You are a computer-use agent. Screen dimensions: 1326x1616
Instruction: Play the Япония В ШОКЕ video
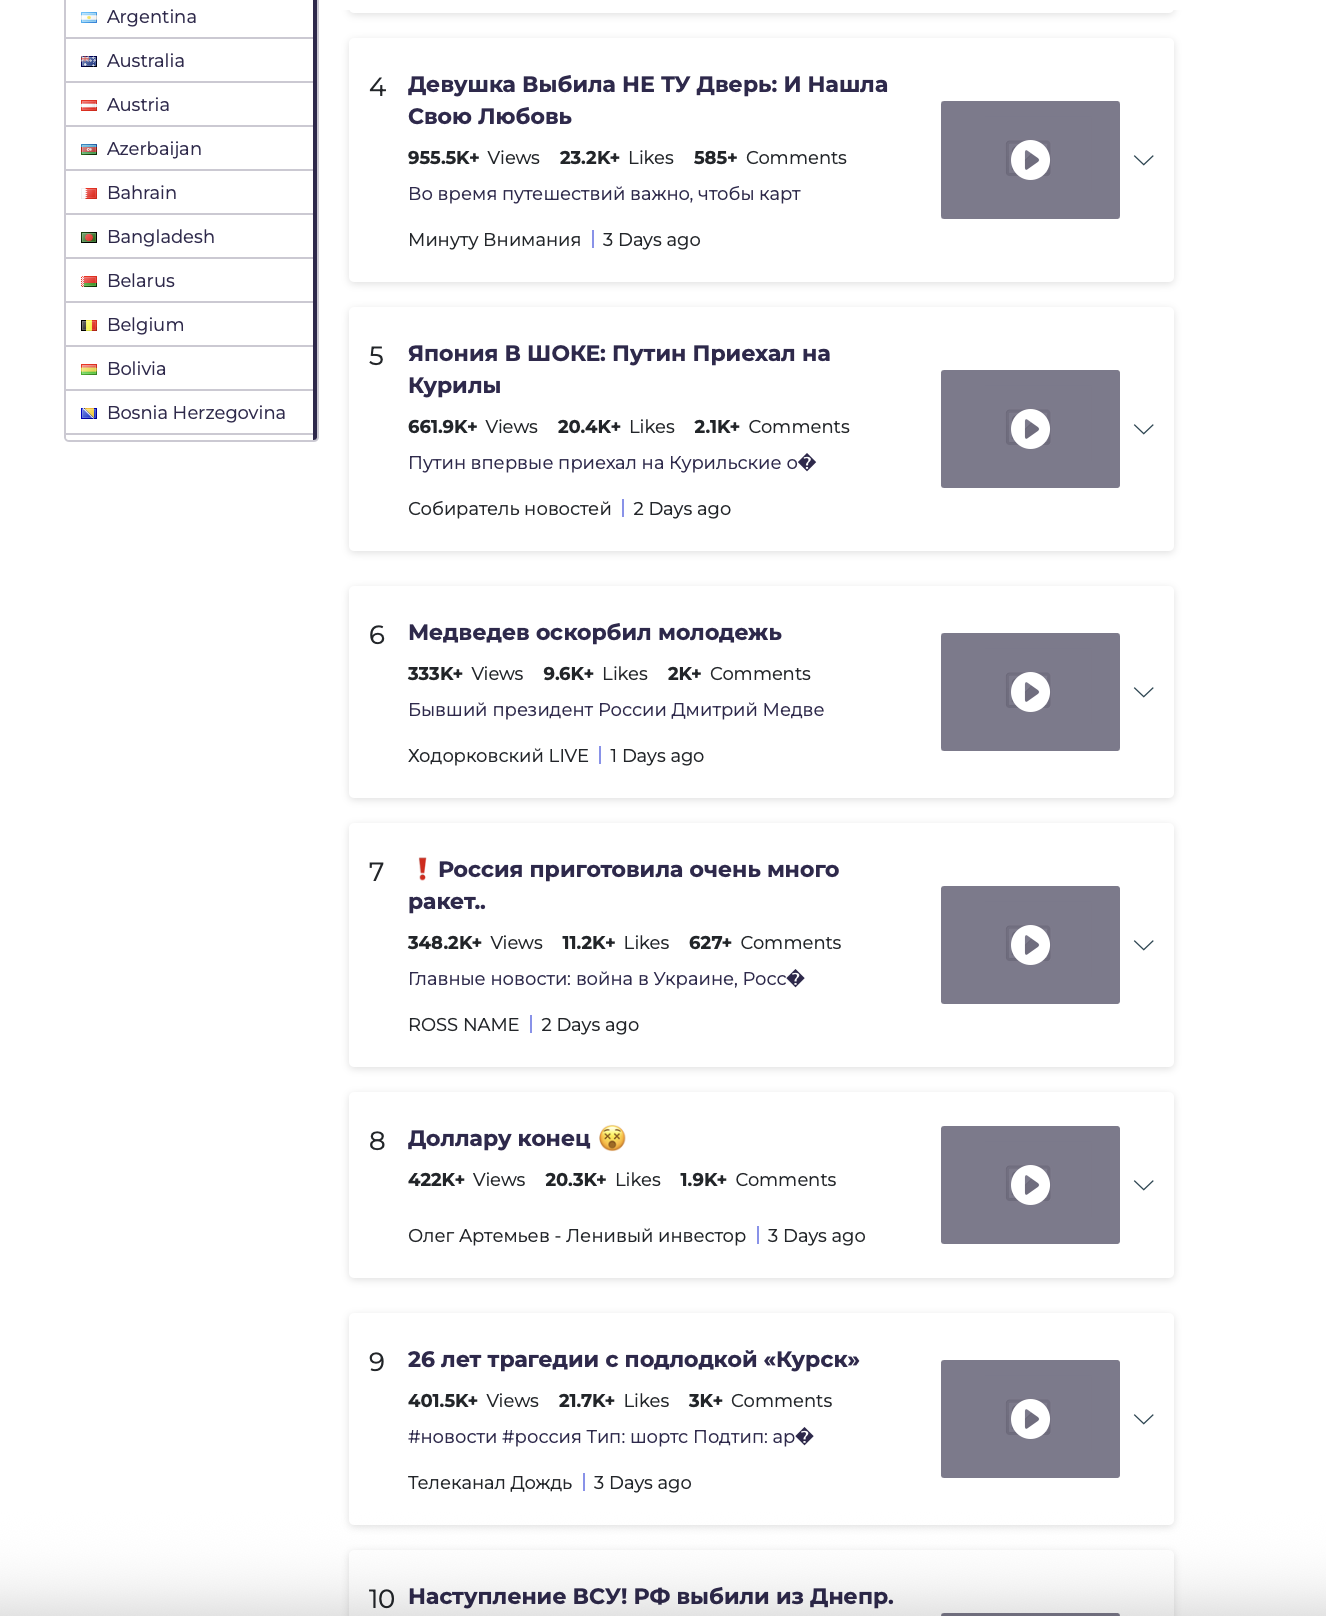[1030, 429]
